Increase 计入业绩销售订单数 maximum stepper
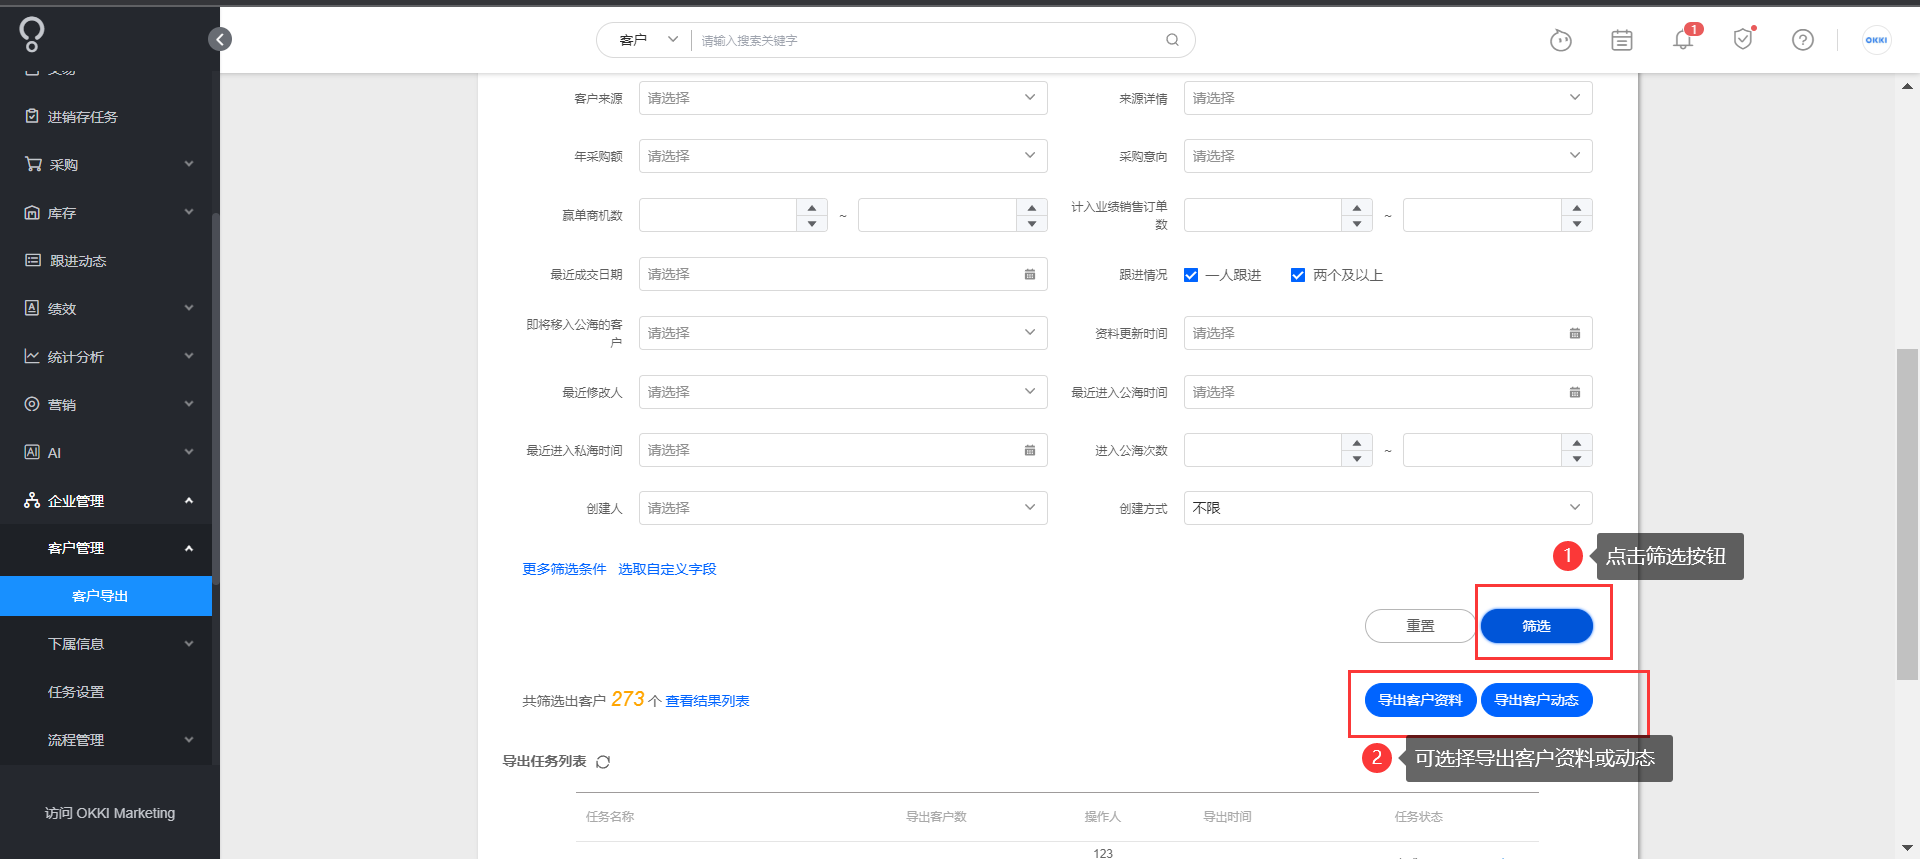Screen dimensions: 1920x859 [x=1577, y=208]
